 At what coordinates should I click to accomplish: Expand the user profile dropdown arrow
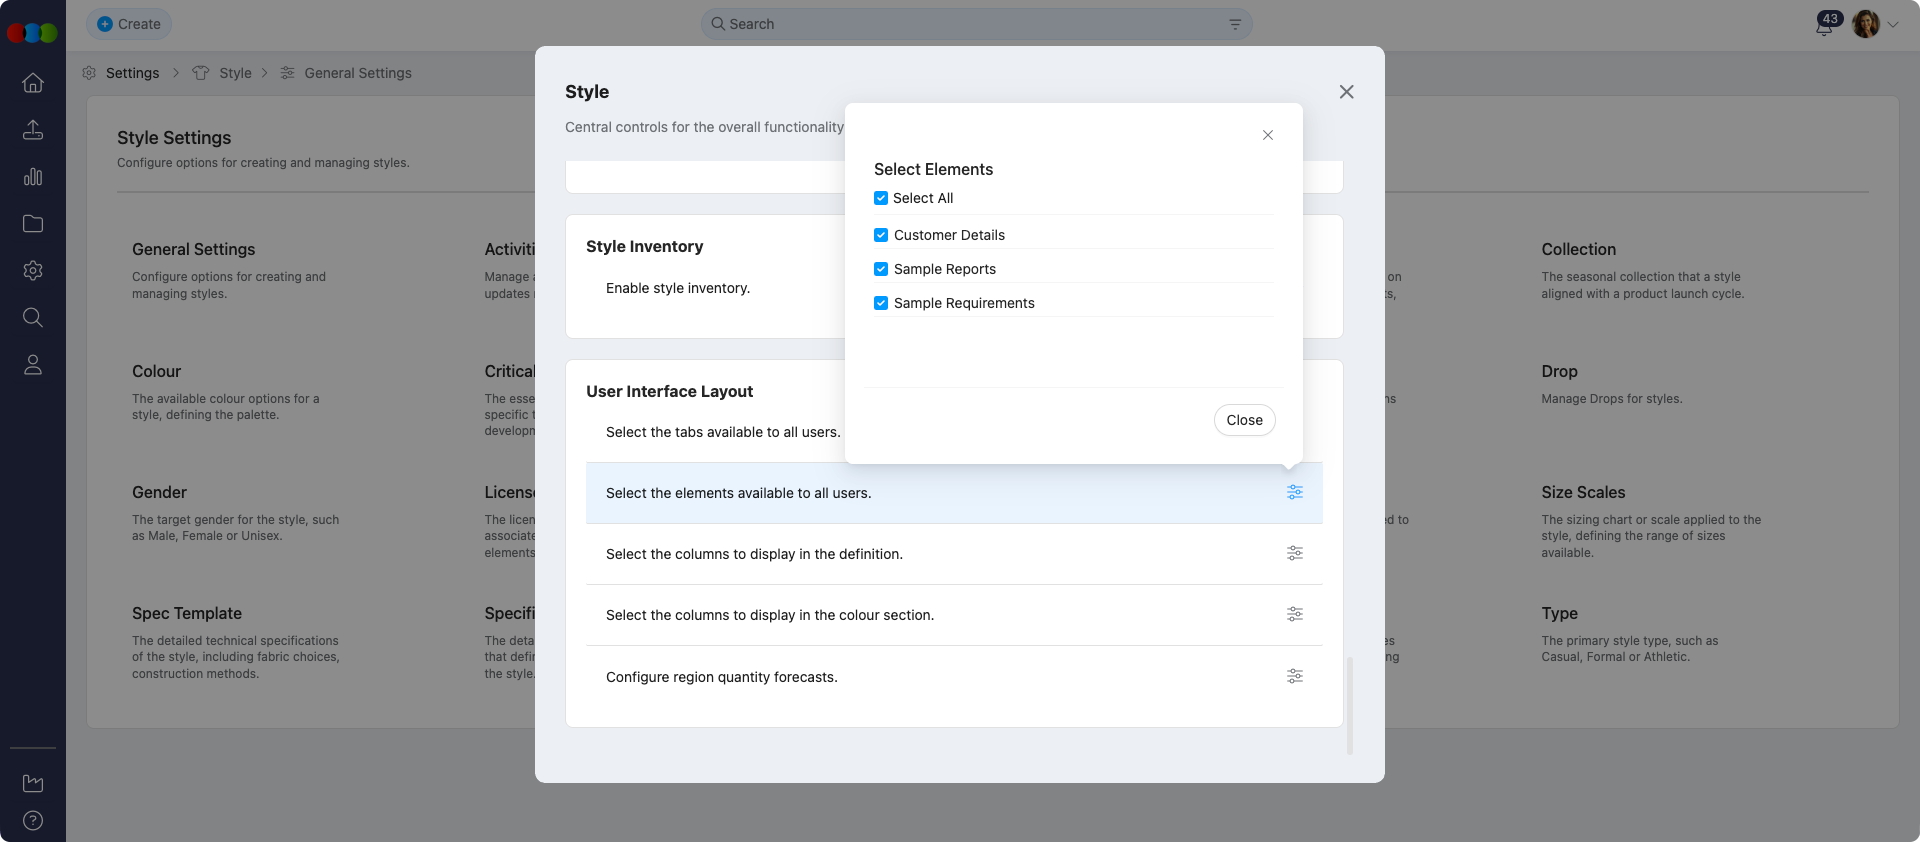click(x=1893, y=25)
